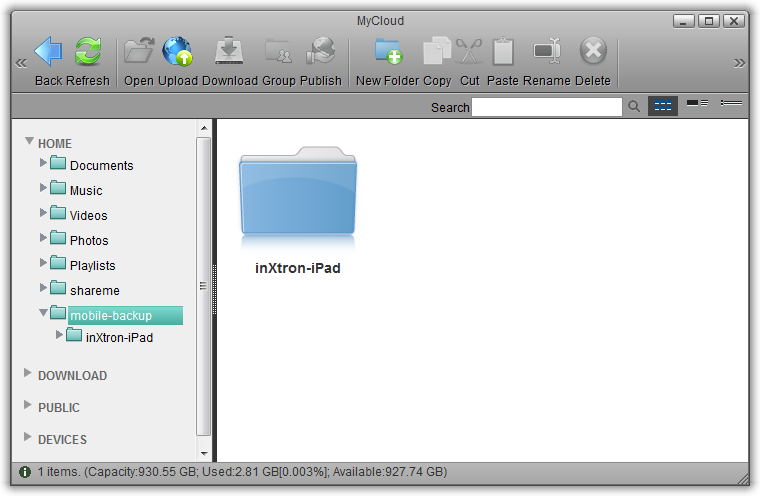The width and height of the screenshot is (760, 496).
Task: Switch to list view mode
Action: (x=697, y=104)
